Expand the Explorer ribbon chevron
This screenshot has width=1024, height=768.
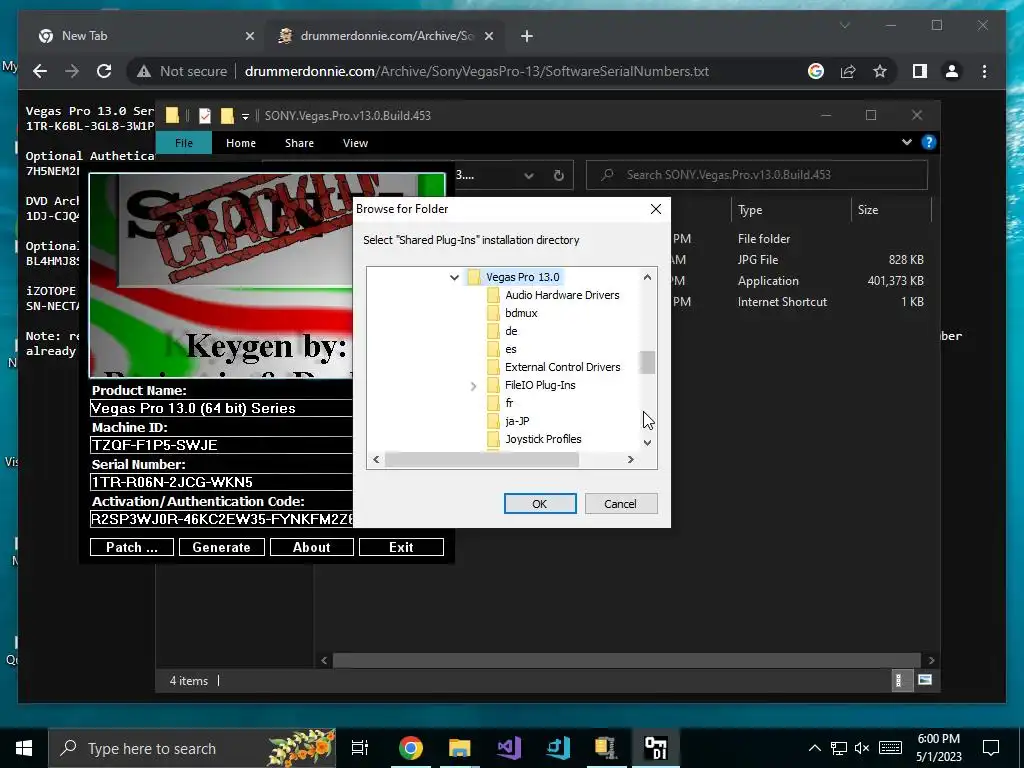pos(906,142)
